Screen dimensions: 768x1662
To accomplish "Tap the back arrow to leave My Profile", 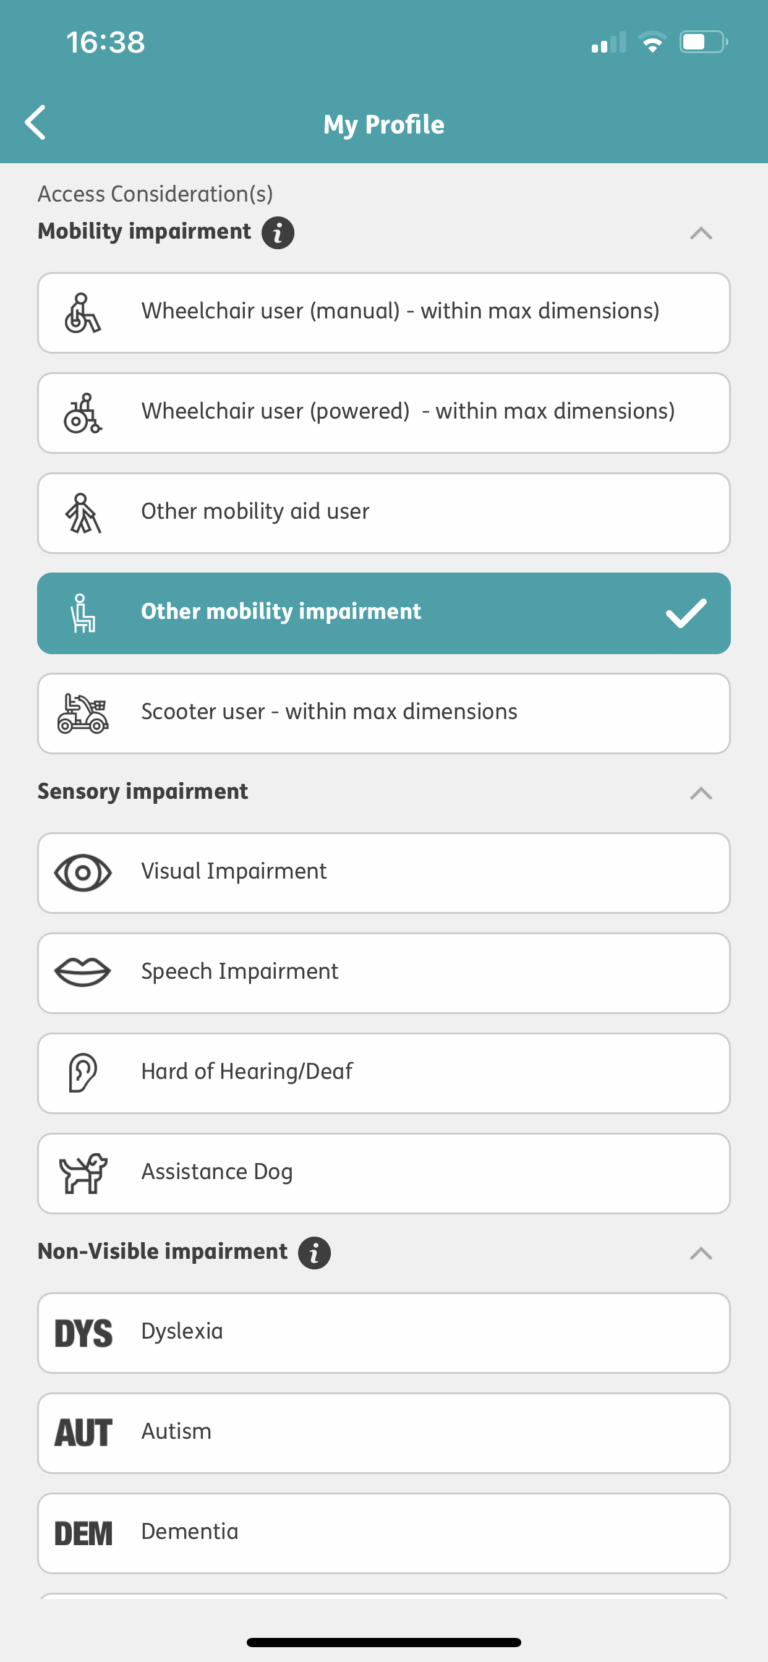I will [35, 122].
